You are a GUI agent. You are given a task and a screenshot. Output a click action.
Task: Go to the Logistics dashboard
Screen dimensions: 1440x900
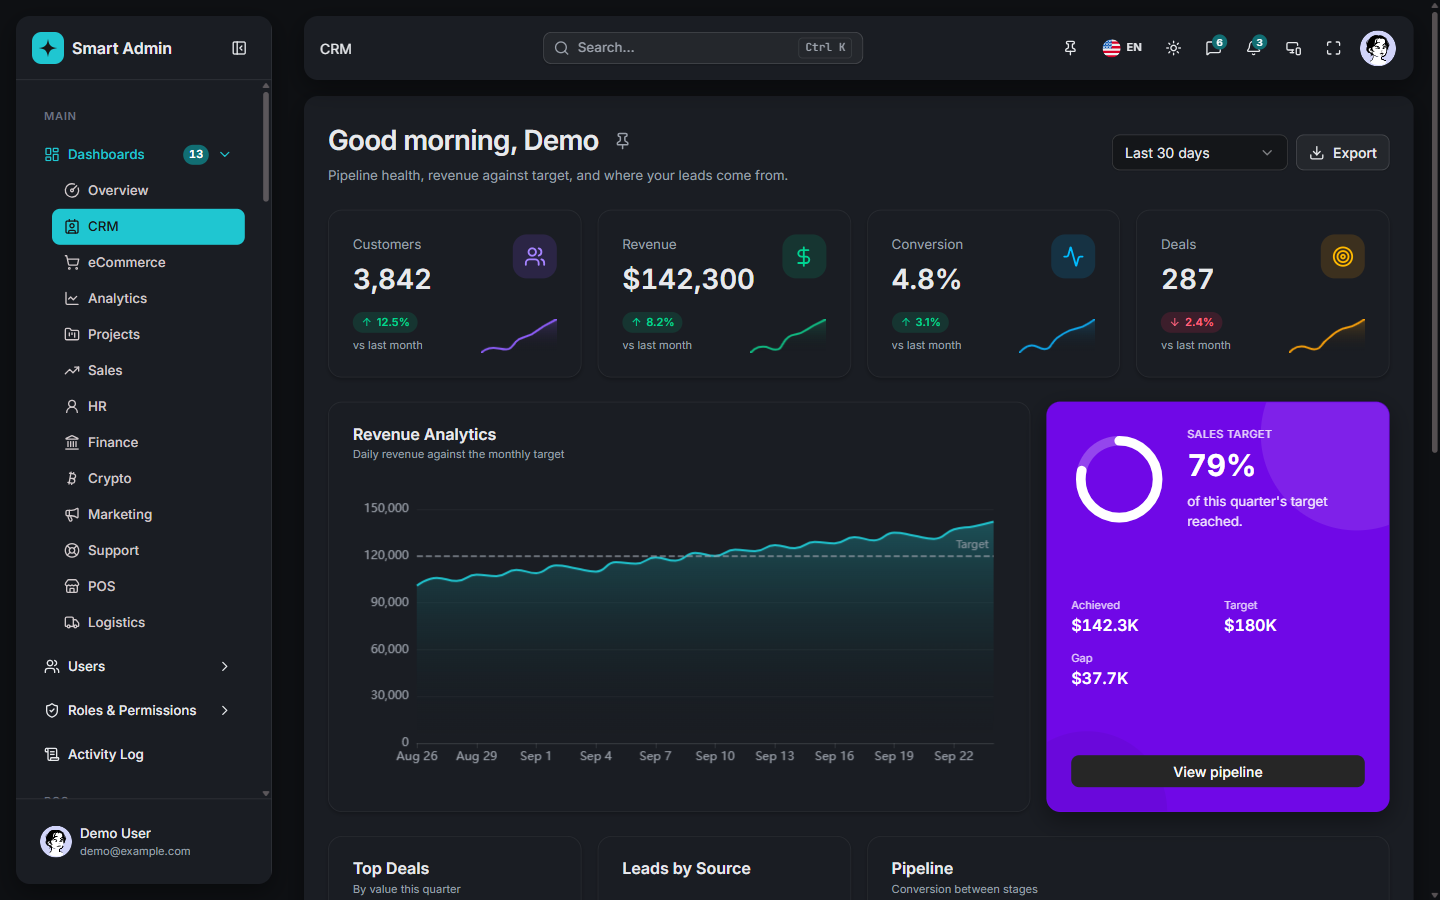point(148,622)
